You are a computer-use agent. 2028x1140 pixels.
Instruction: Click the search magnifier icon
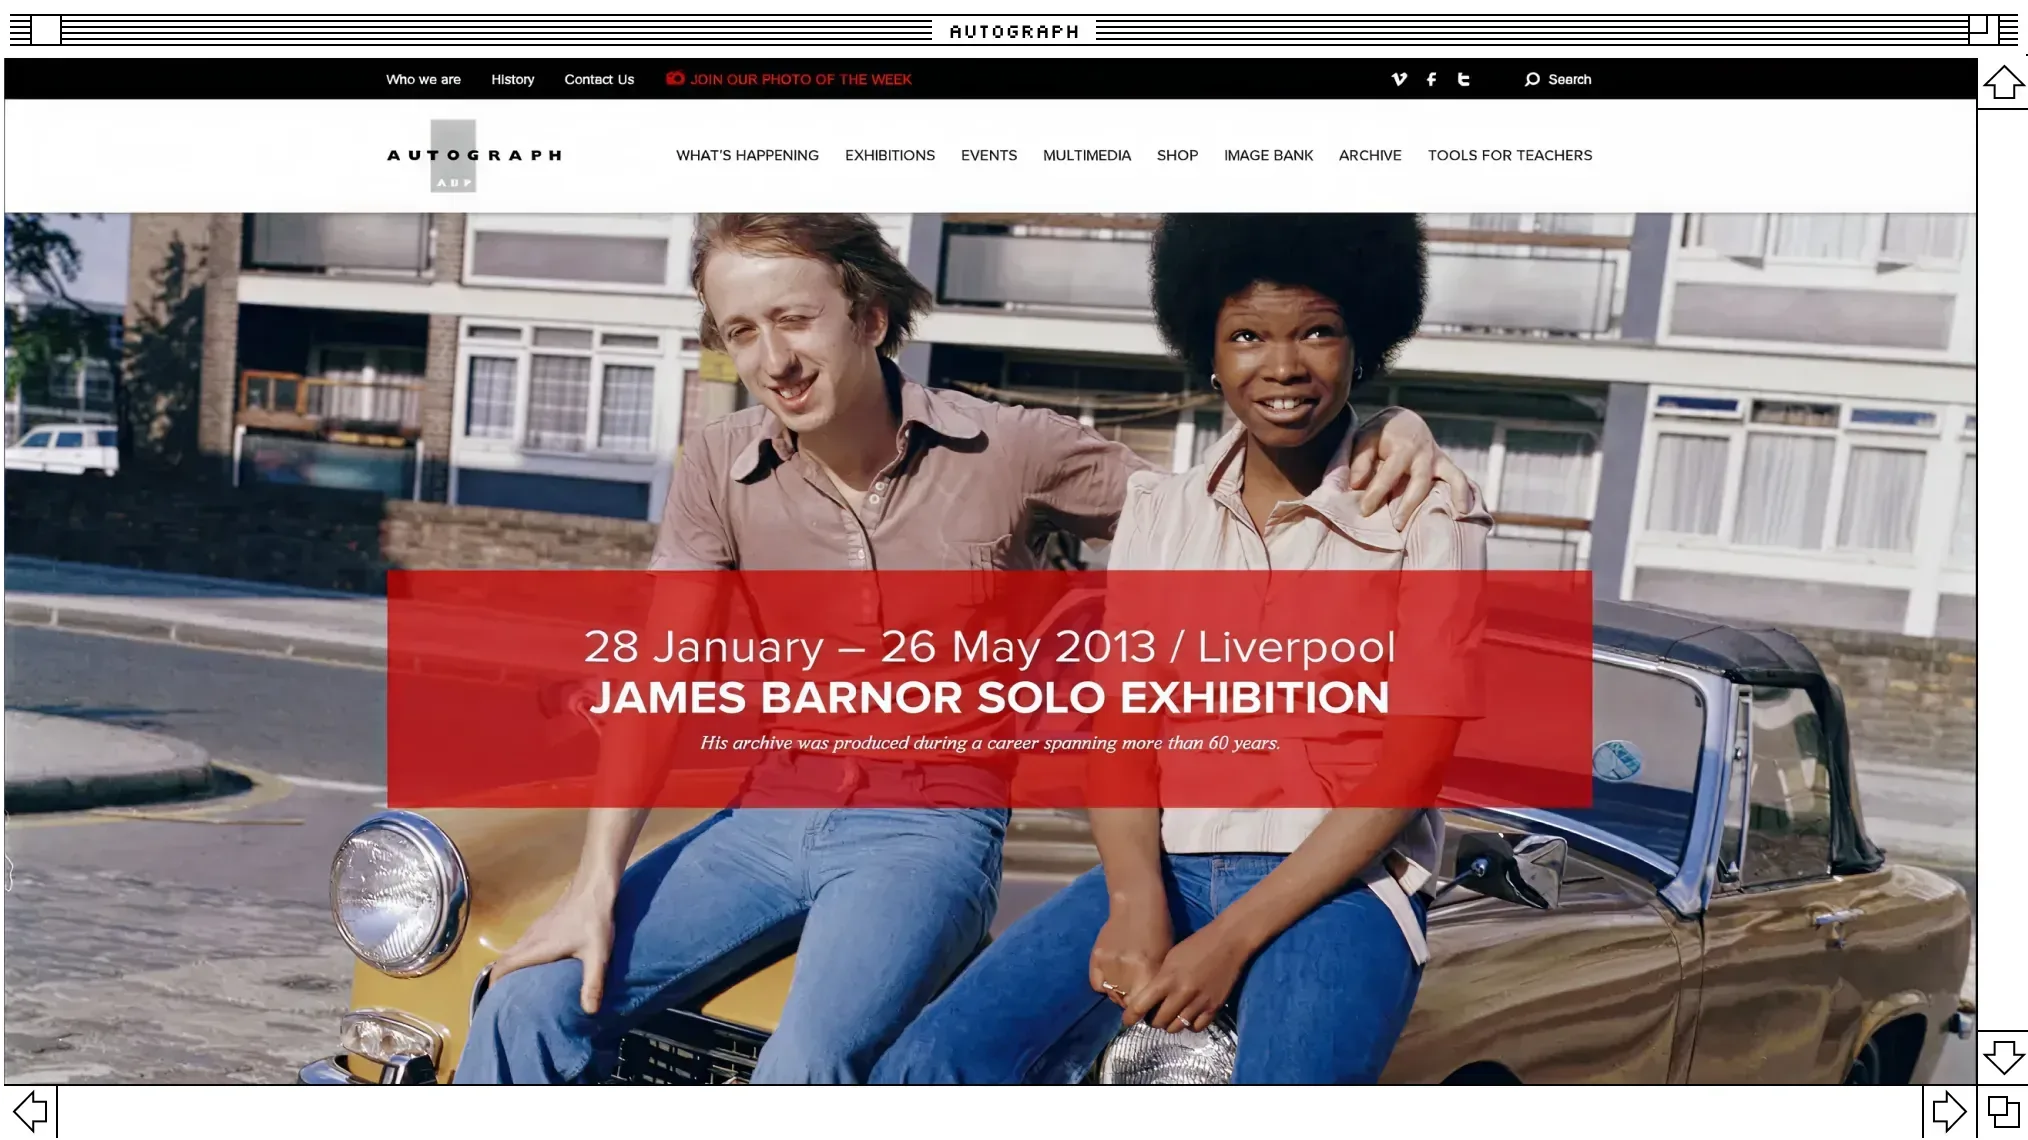[x=1531, y=79]
